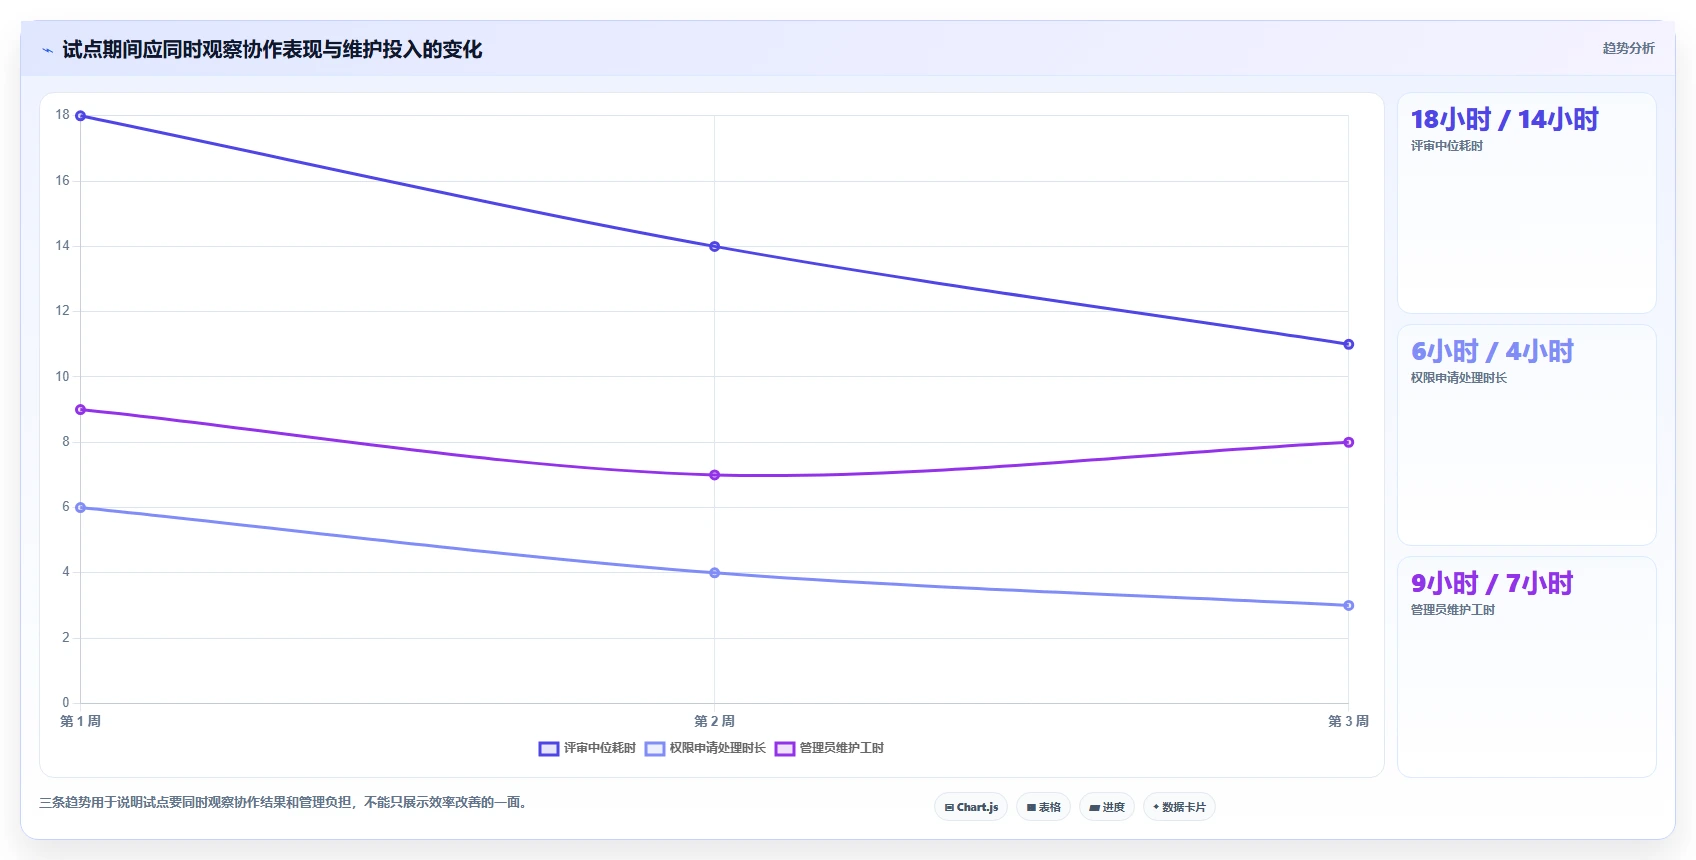Click the trend icon beside the panel title
This screenshot has width=1696, height=860.
[x=48, y=50]
